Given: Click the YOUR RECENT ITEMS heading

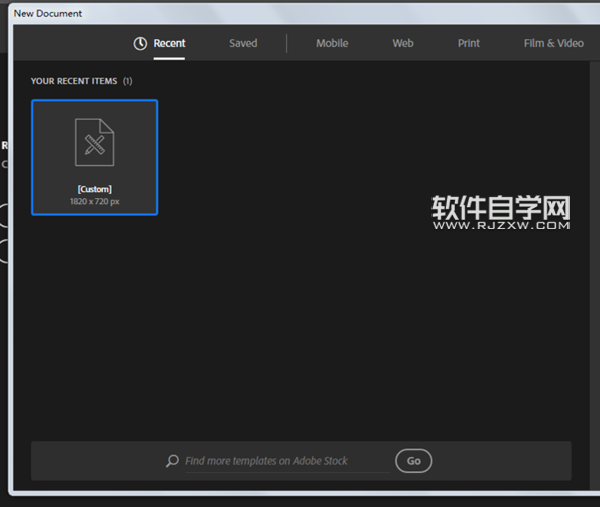Looking at the screenshot, I should (74, 81).
